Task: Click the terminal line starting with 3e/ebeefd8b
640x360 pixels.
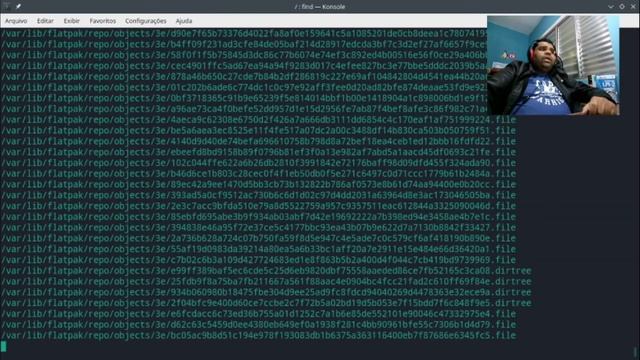Action: click(x=258, y=152)
